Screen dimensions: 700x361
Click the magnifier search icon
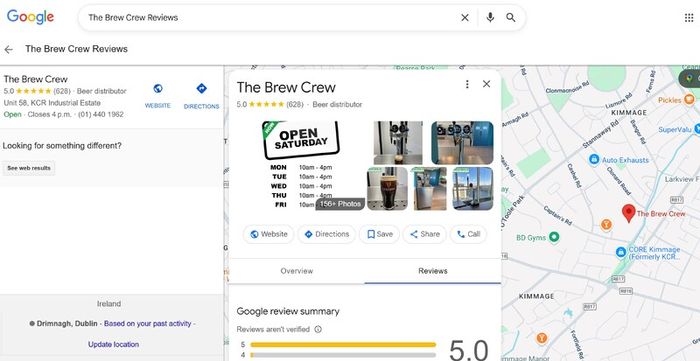(511, 17)
